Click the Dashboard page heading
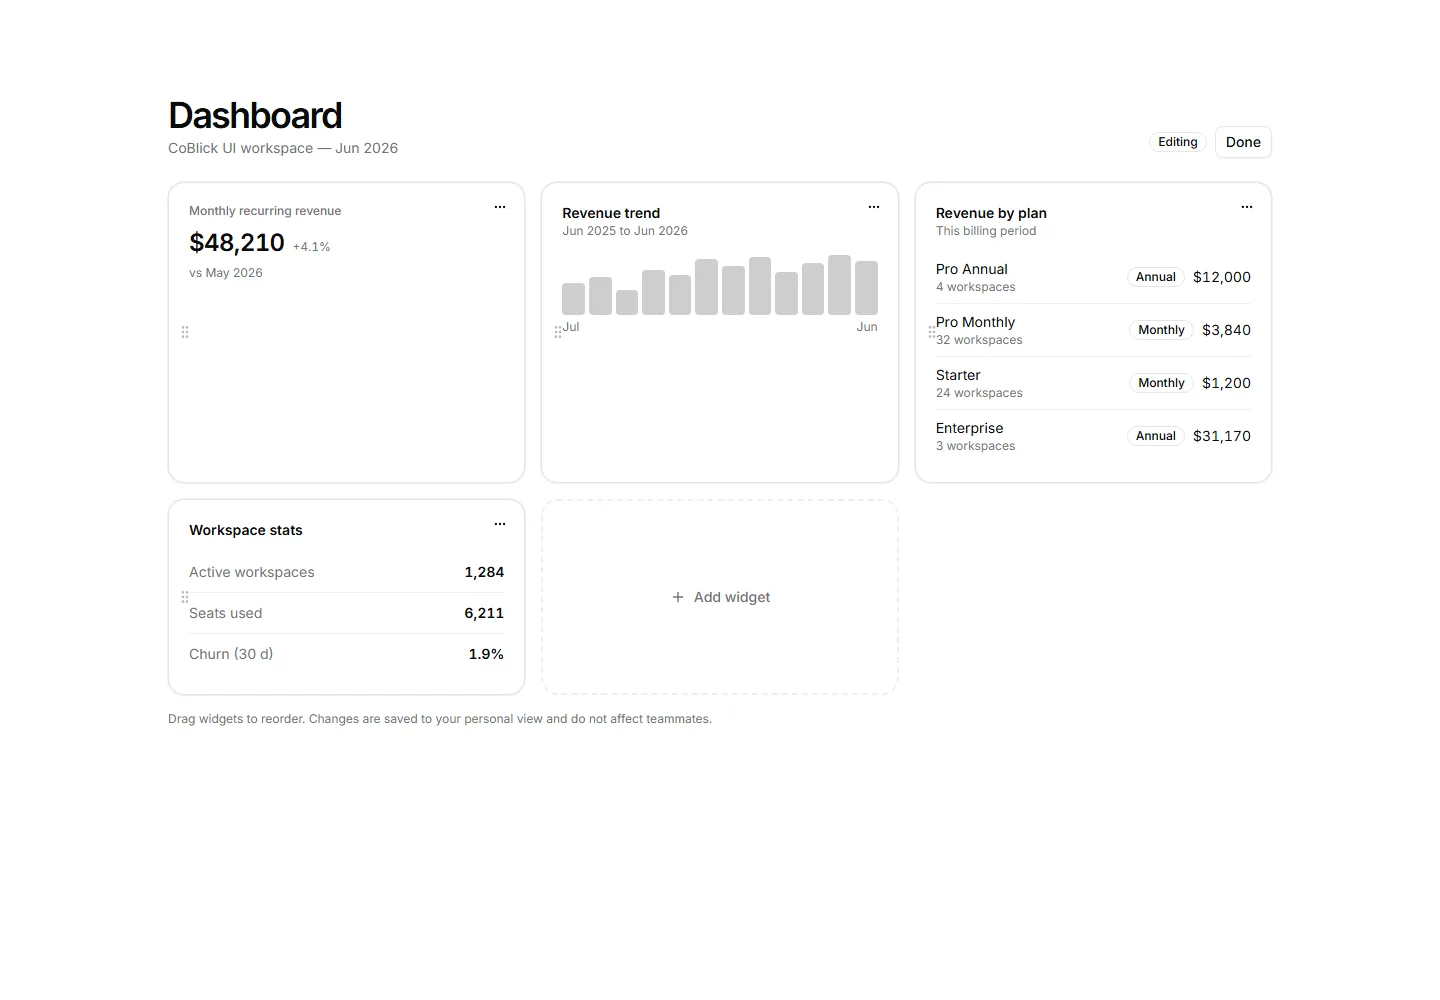The width and height of the screenshot is (1440, 1000). (x=255, y=116)
